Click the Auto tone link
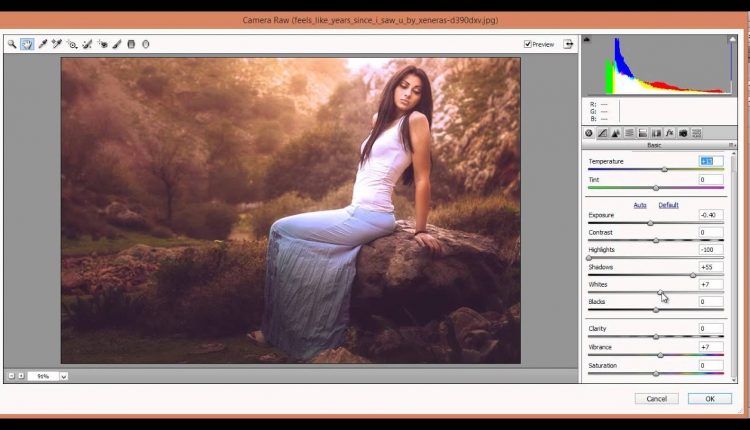750x430 pixels. tap(640, 205)
